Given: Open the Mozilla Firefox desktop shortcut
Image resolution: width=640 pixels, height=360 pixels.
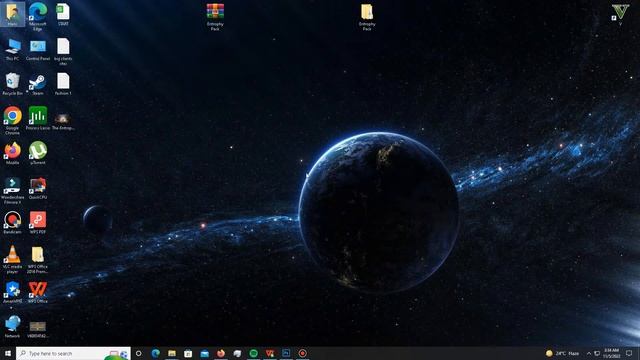Looking at the screenshot, I should (12, 153).
